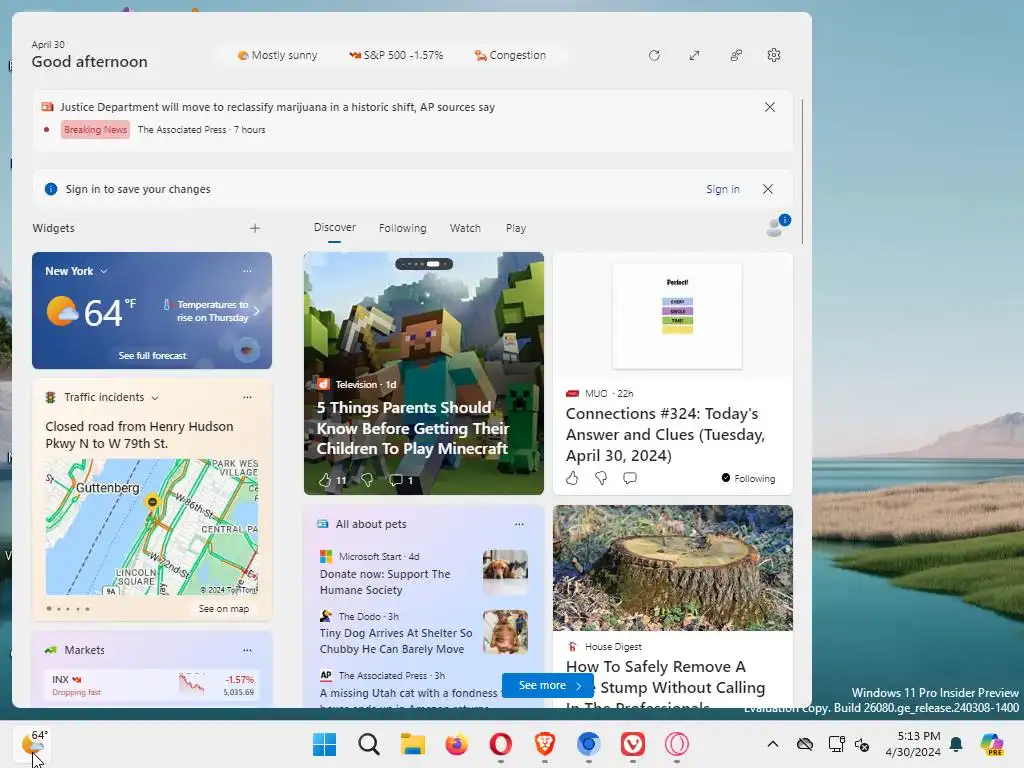Viewport: 1024px width, 768px height.
Task: Open the Congestion traffic chip
Action: 510,56
